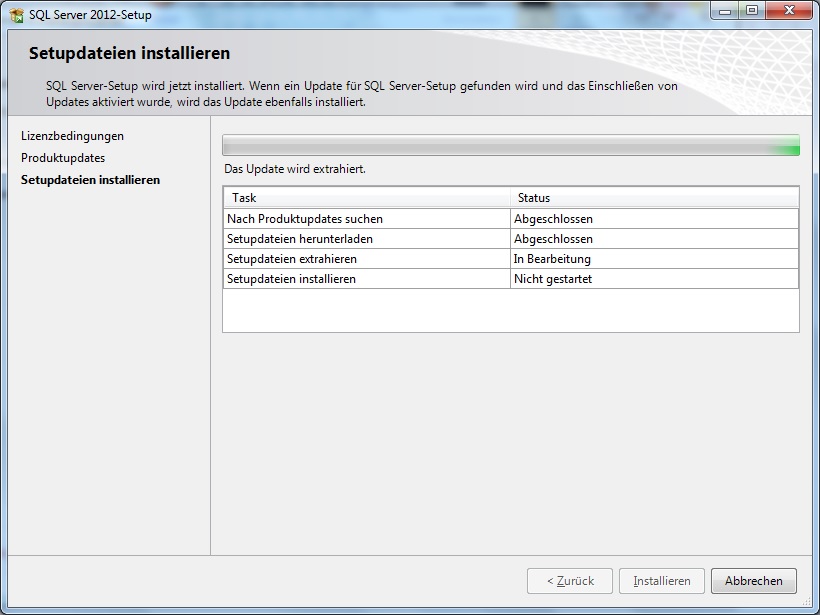Maximize the SQL Server setup window
This screenshot has height=615, width=820.
[751, 10]
